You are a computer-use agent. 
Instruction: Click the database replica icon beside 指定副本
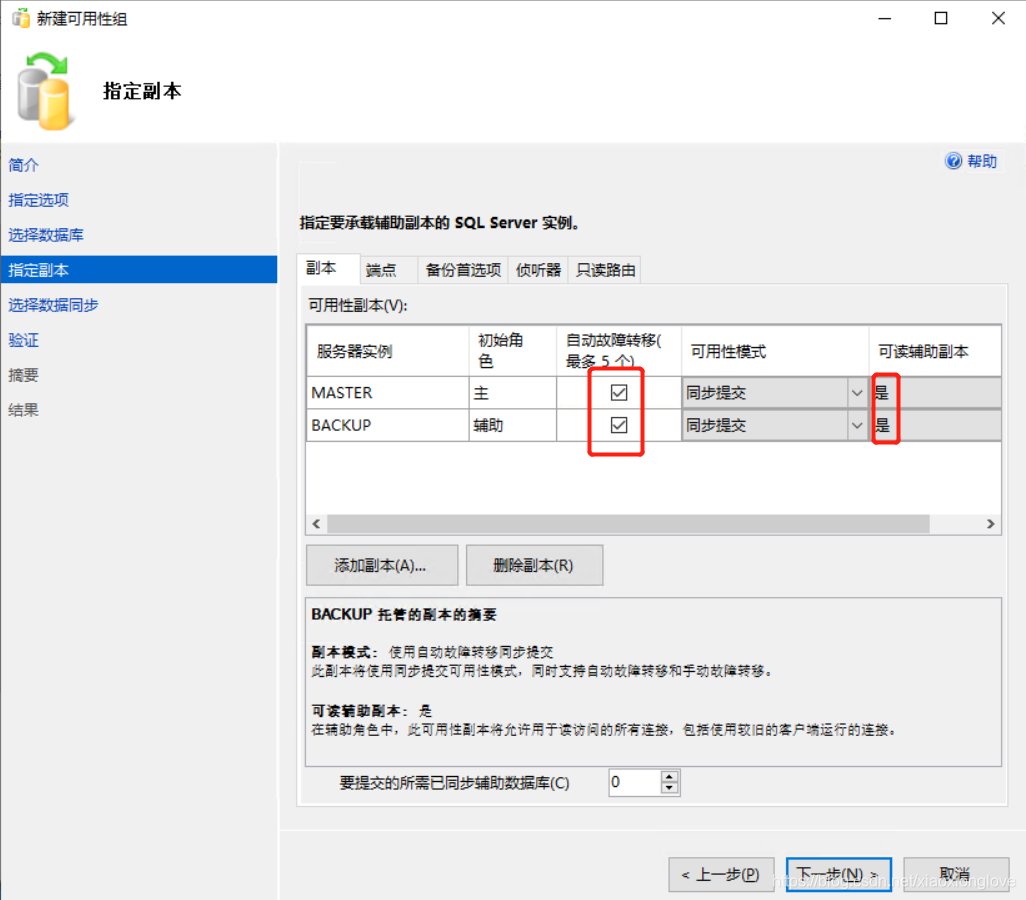point(44,92)
